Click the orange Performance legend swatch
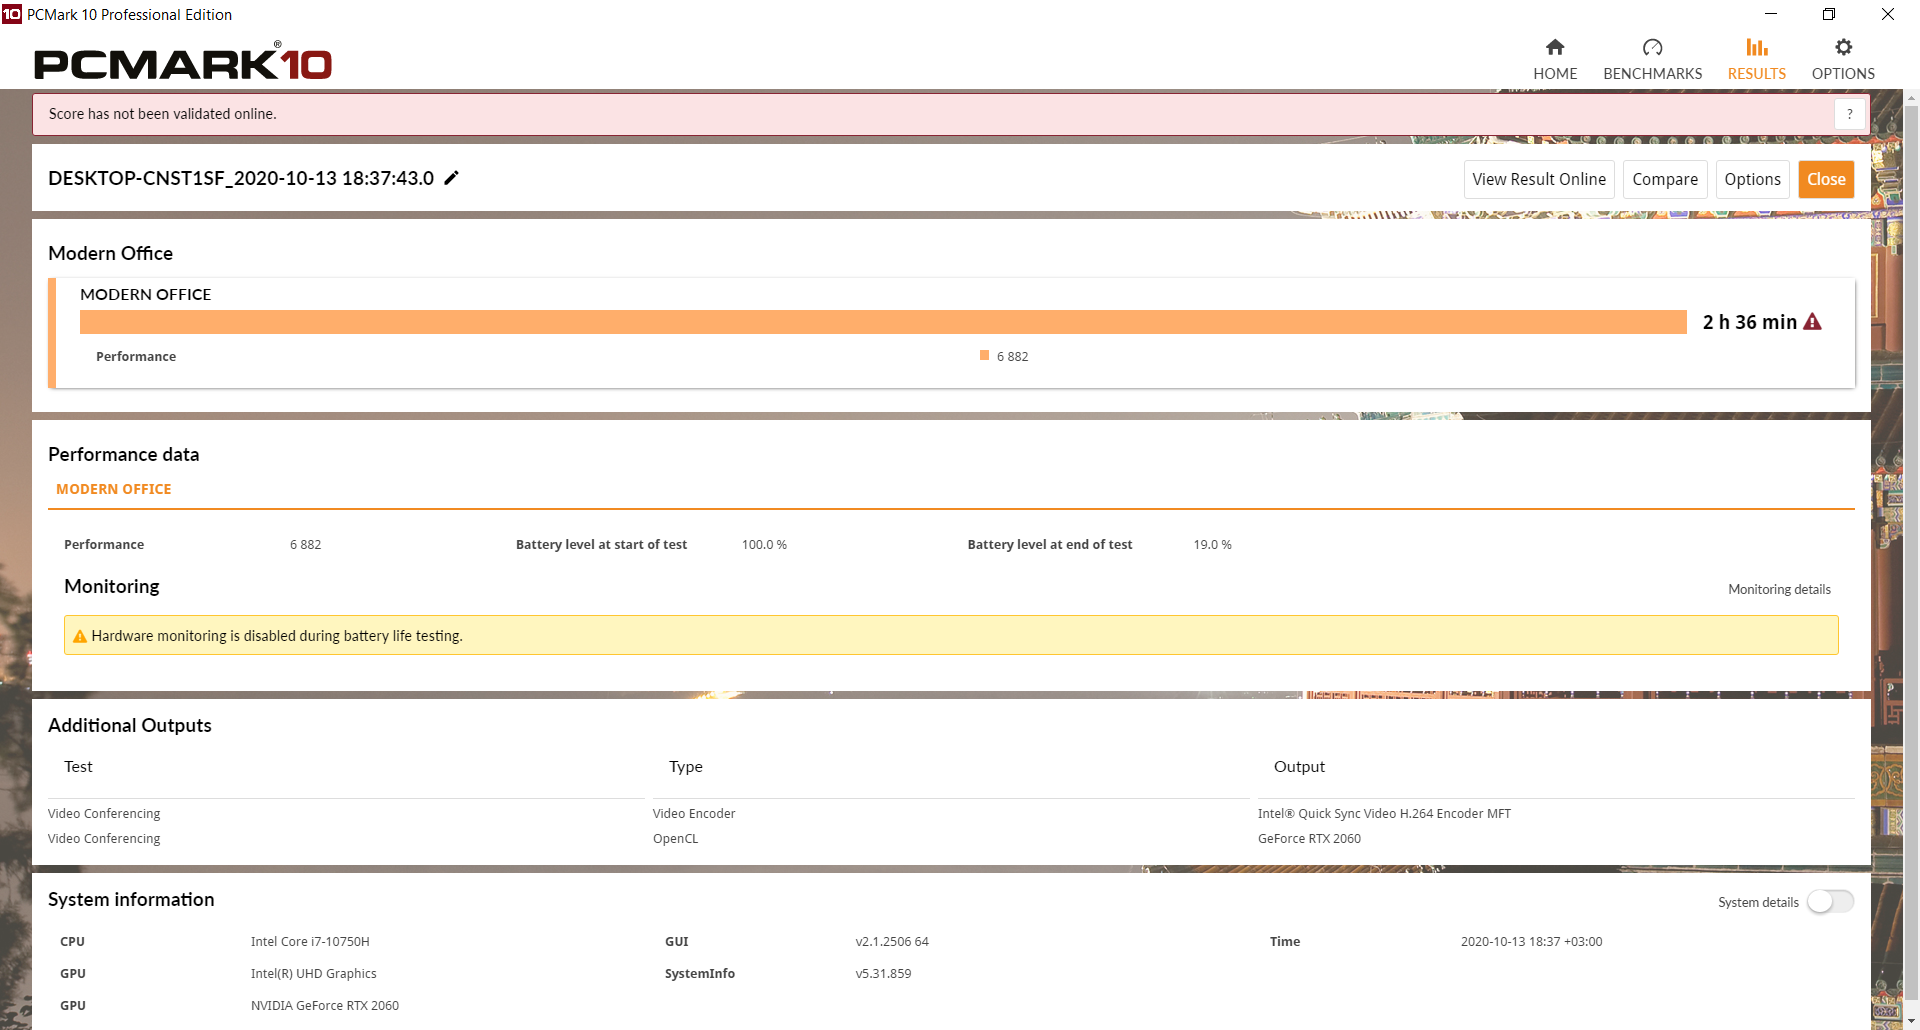1920x1030 pixels. point(985,356)
